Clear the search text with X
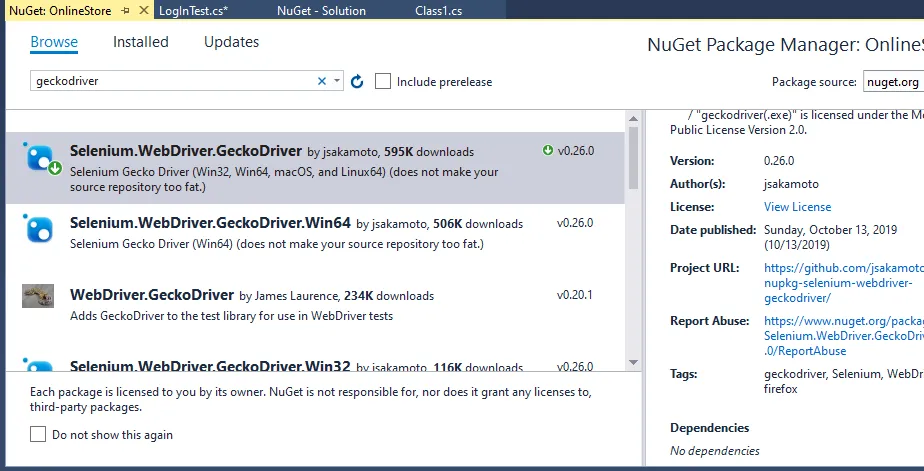 [322, 81]
